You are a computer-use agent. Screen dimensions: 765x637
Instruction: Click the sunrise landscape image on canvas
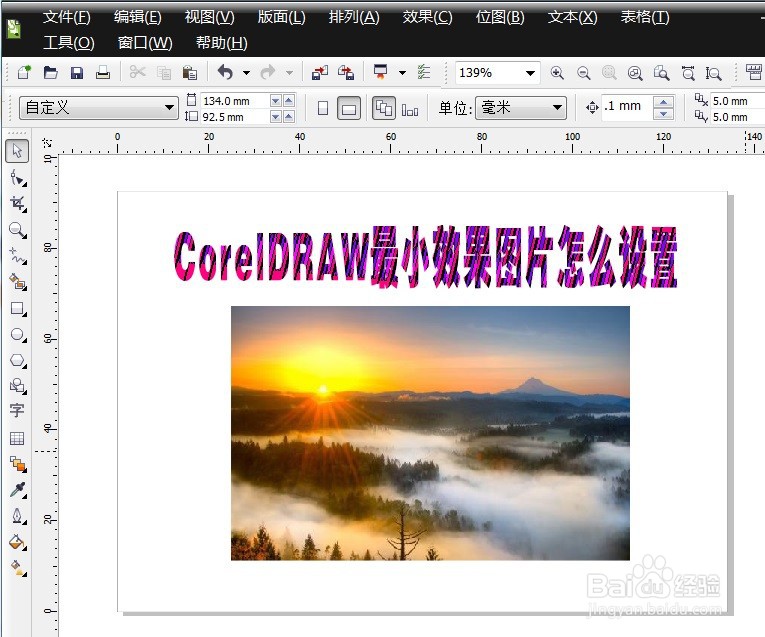pos(430,433)
